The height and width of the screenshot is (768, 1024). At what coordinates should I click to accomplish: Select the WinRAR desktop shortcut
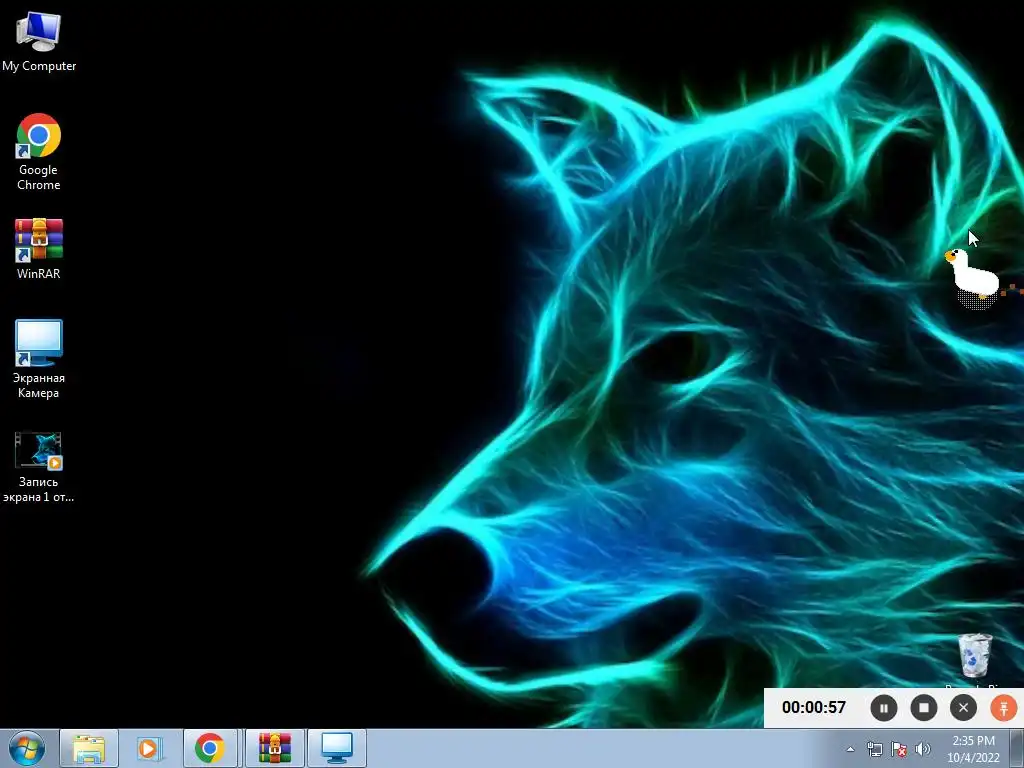tap(39, 249)
